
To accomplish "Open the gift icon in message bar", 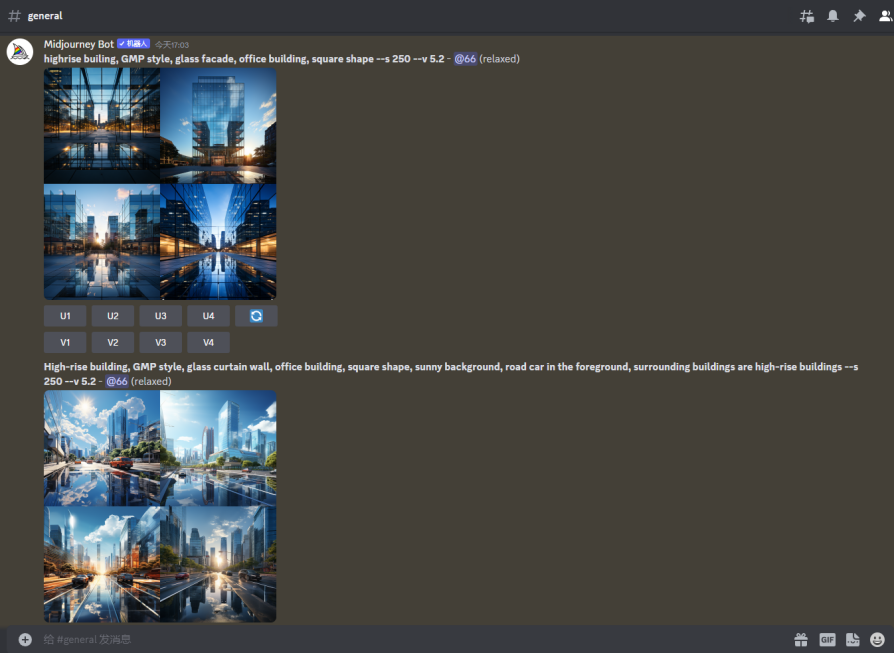I will (x=801, y=639).
